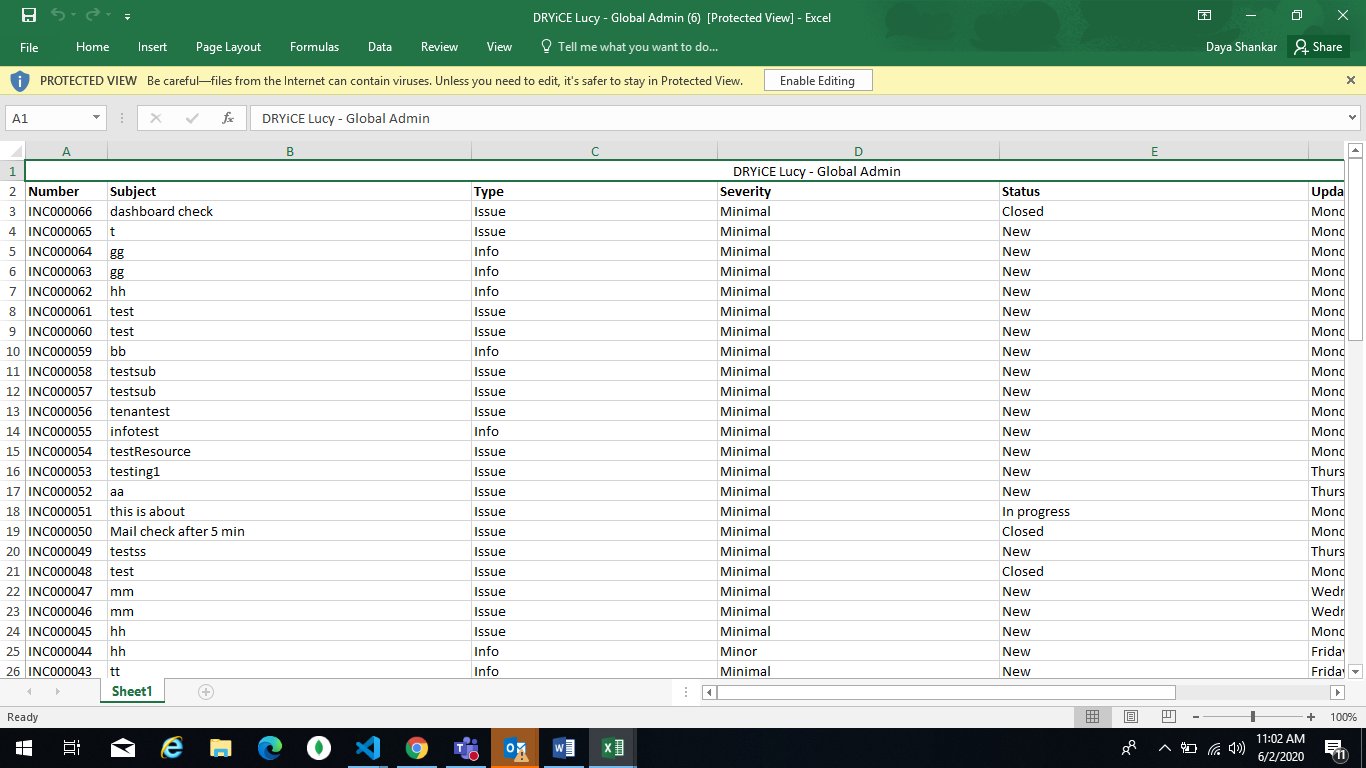Image resolution: width=1366 pixels, height=768 pixels.
Task: Click the Enable Editing button
Action: coord(817,81)
